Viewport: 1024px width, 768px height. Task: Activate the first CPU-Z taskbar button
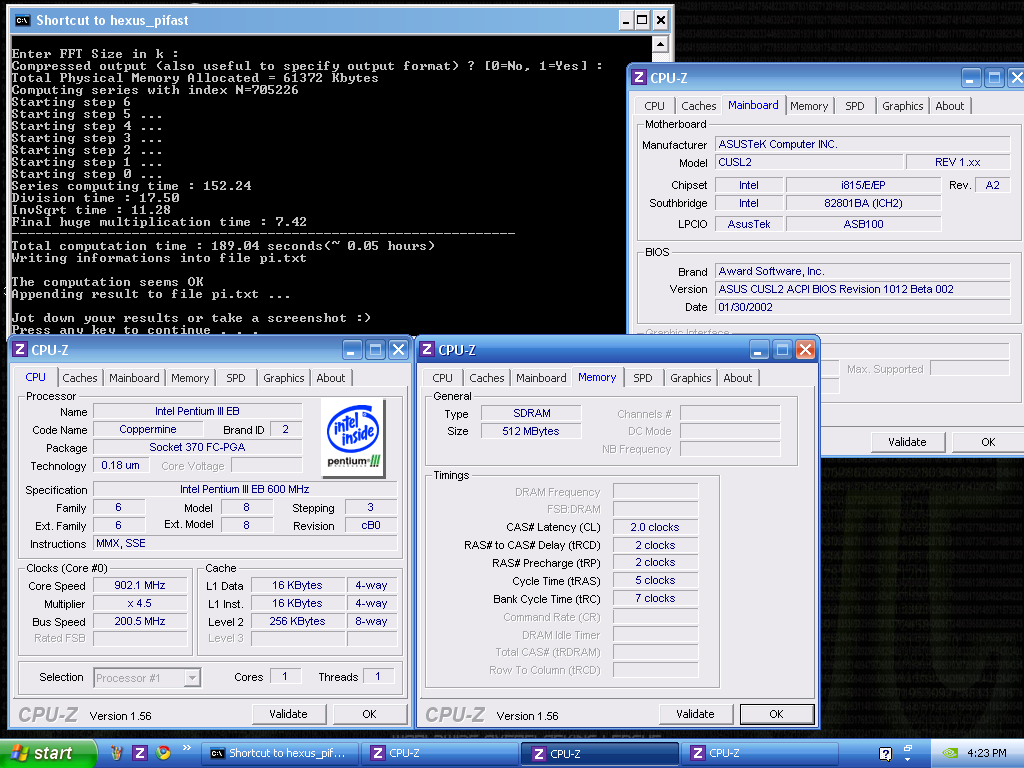pyautogui.click(x=442, y=753)
